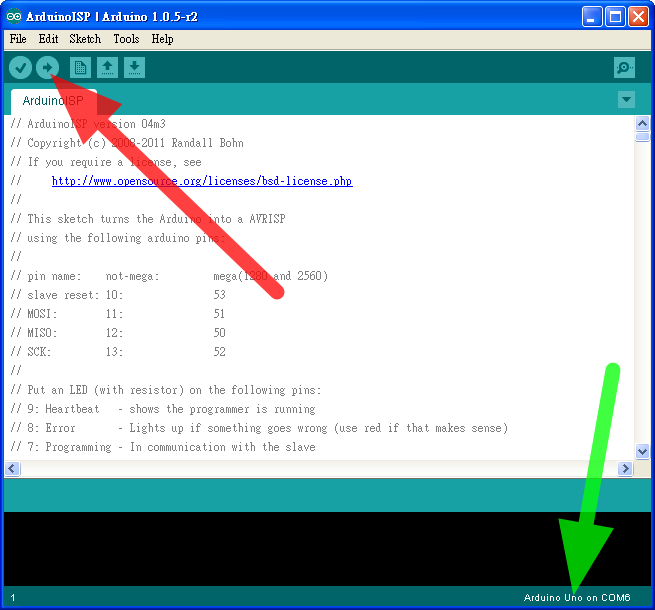Click the black console output area
Viewport: 655px width, 610px height.
[x=327, y=549]
